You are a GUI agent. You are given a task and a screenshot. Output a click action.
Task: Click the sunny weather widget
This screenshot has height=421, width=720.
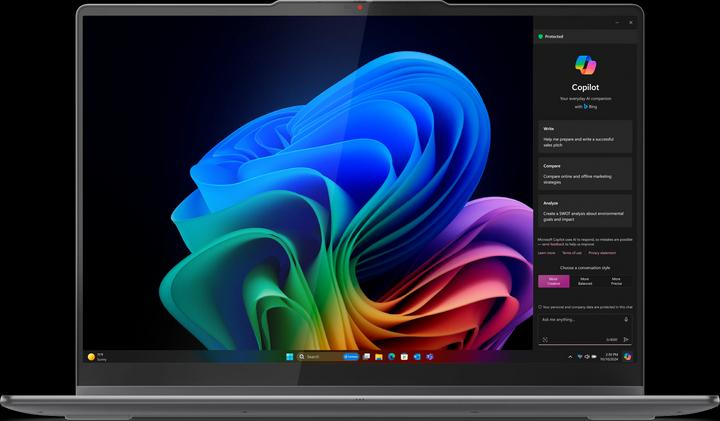tap(97, 357)
